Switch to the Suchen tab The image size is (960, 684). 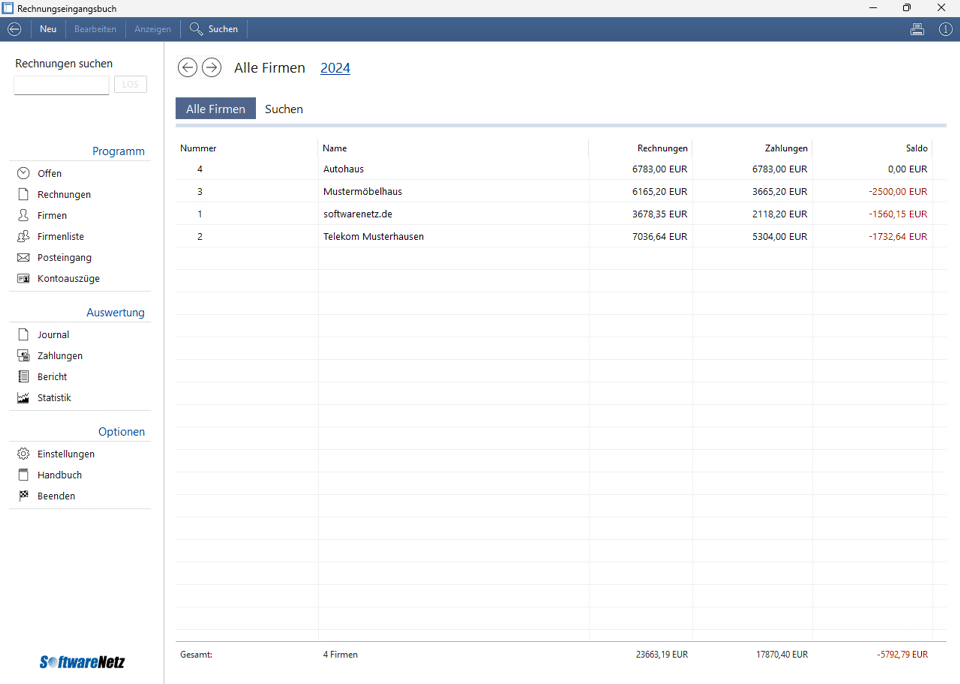tap(284, 109)
